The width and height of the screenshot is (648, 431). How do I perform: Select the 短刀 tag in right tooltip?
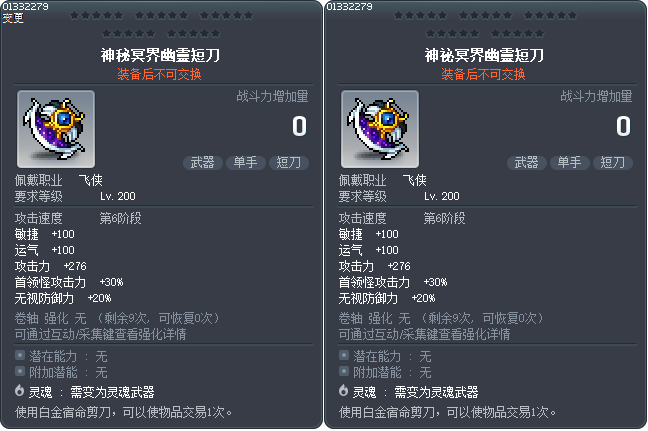(612, 162)
